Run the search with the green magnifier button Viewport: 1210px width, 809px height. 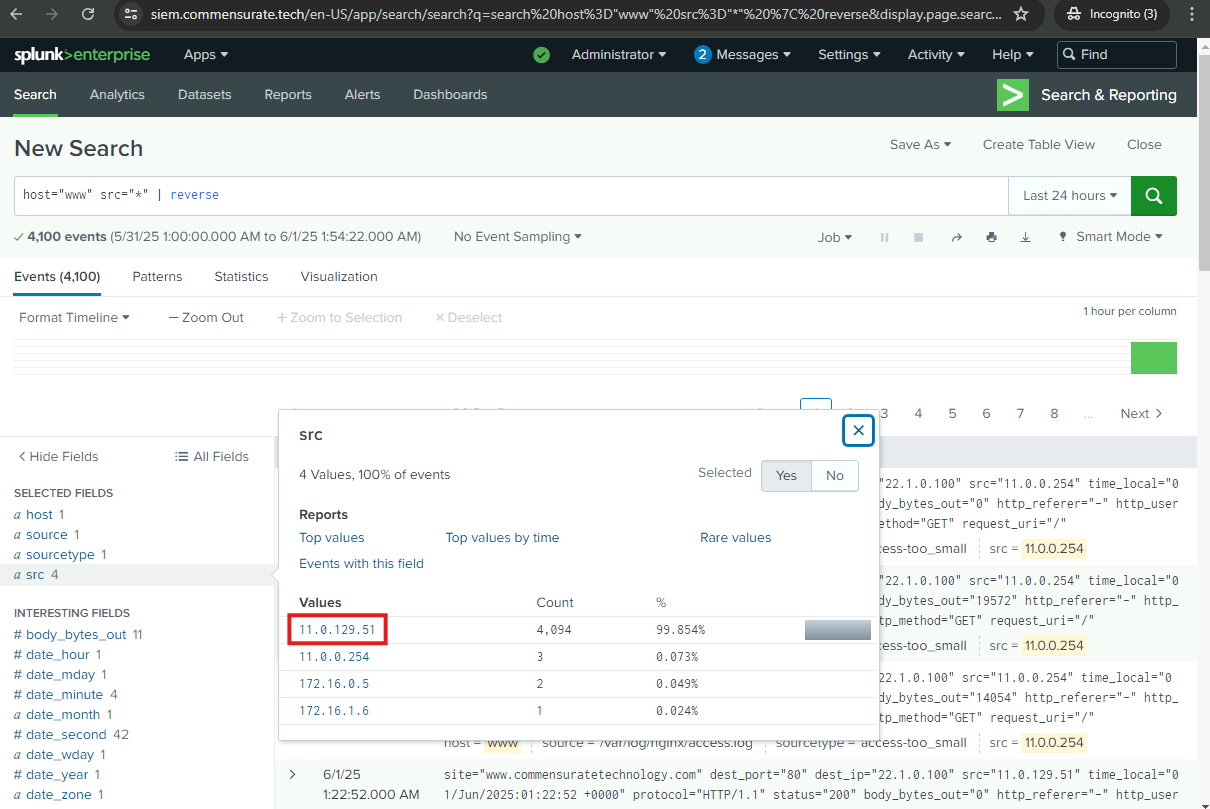[1153, 196]
